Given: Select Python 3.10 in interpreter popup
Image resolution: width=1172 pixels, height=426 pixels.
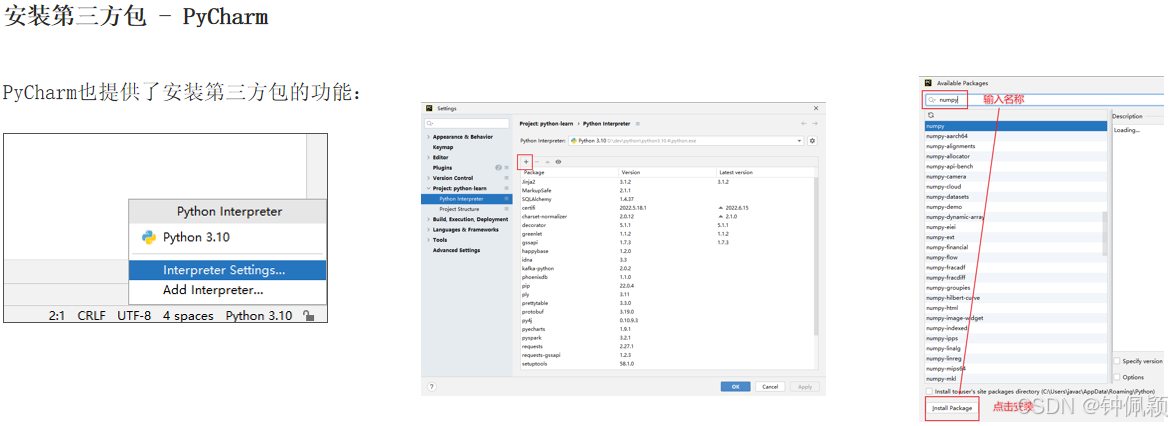Looking at the screenshot, I should point(227,238).
